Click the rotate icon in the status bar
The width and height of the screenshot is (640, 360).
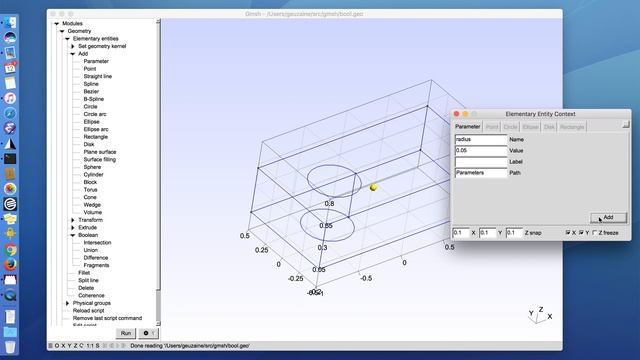coord(81,346)
